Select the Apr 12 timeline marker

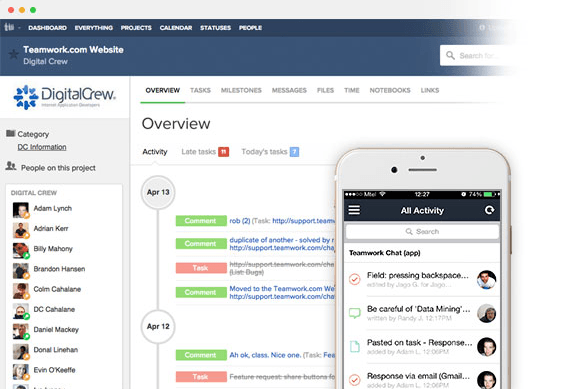pos(158,327)
